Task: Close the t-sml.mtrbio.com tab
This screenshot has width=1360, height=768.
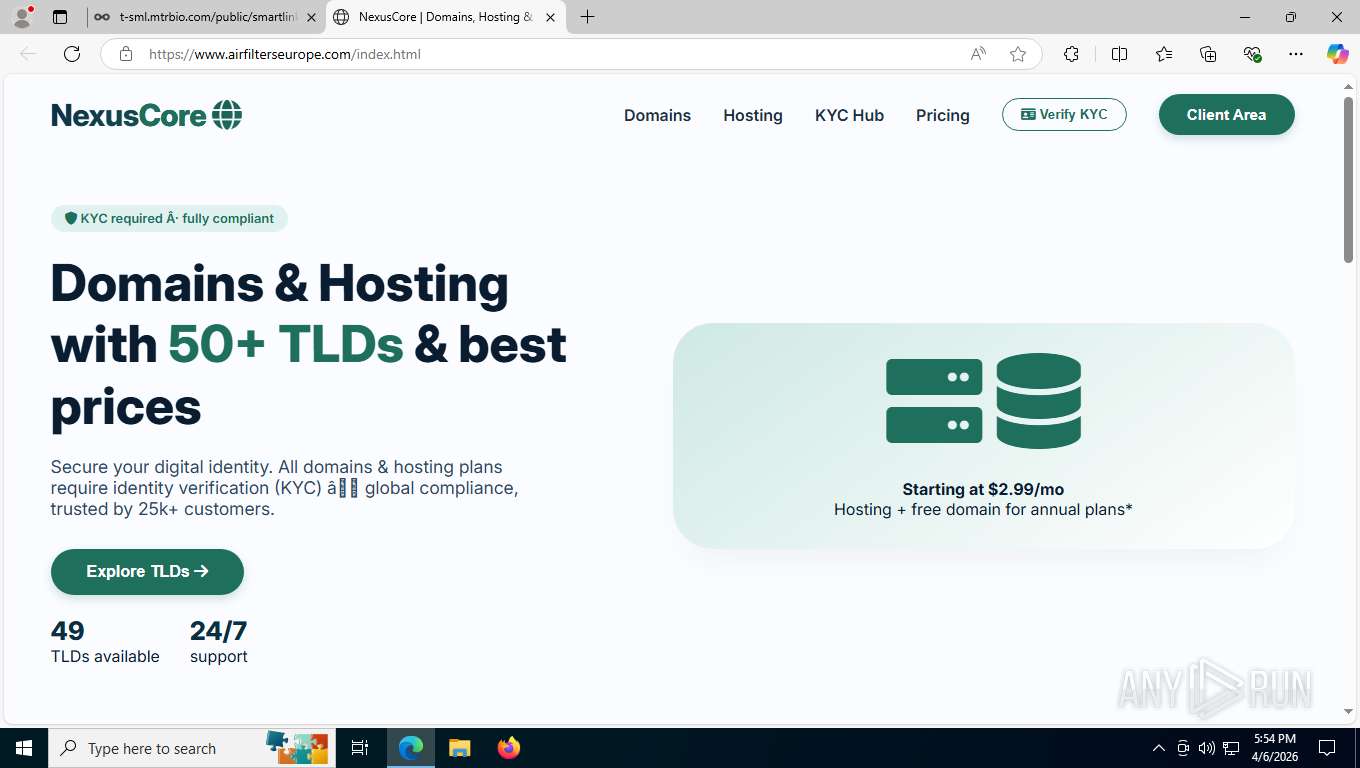Action: pyautogui.click(x=311, y=17)
